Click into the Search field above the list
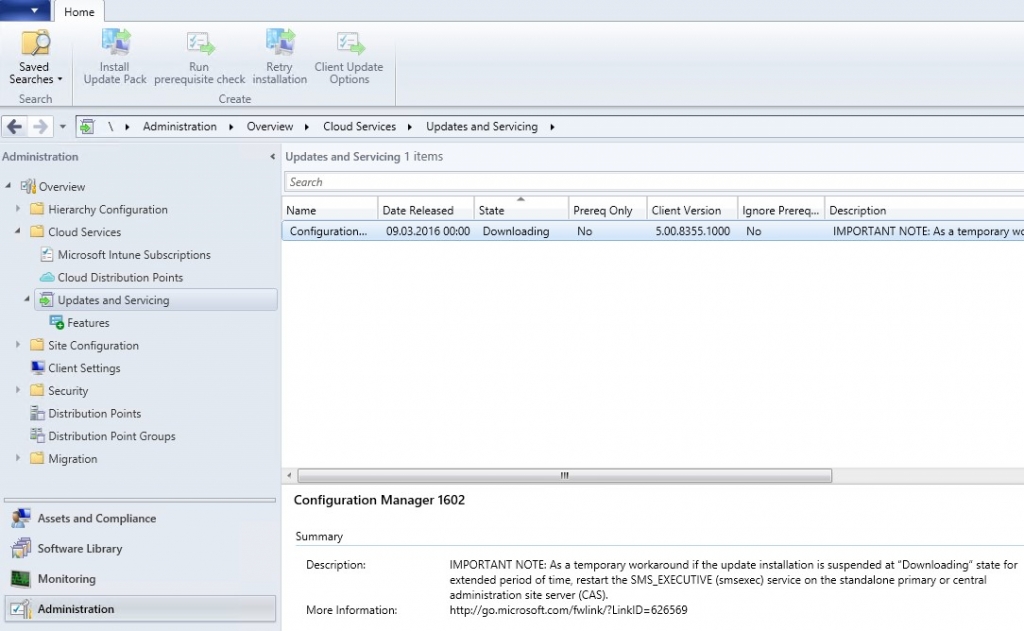 click(653, 182)
